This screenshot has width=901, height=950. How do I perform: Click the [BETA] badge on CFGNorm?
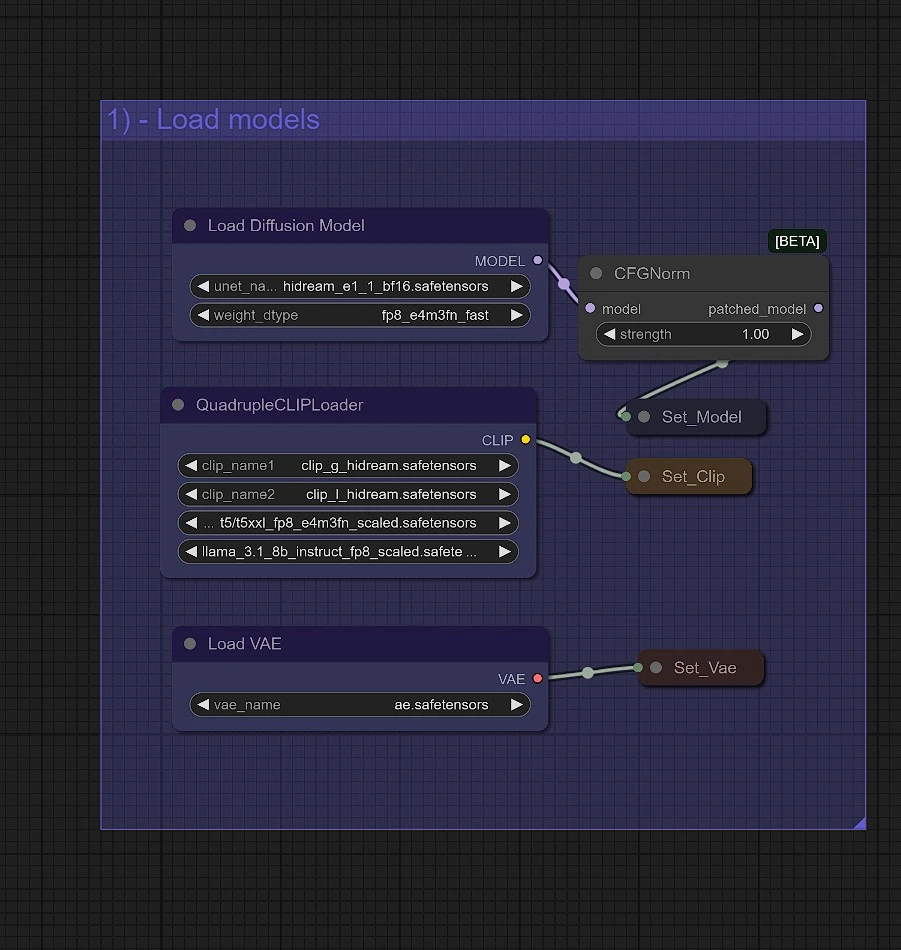click(797, 241)
